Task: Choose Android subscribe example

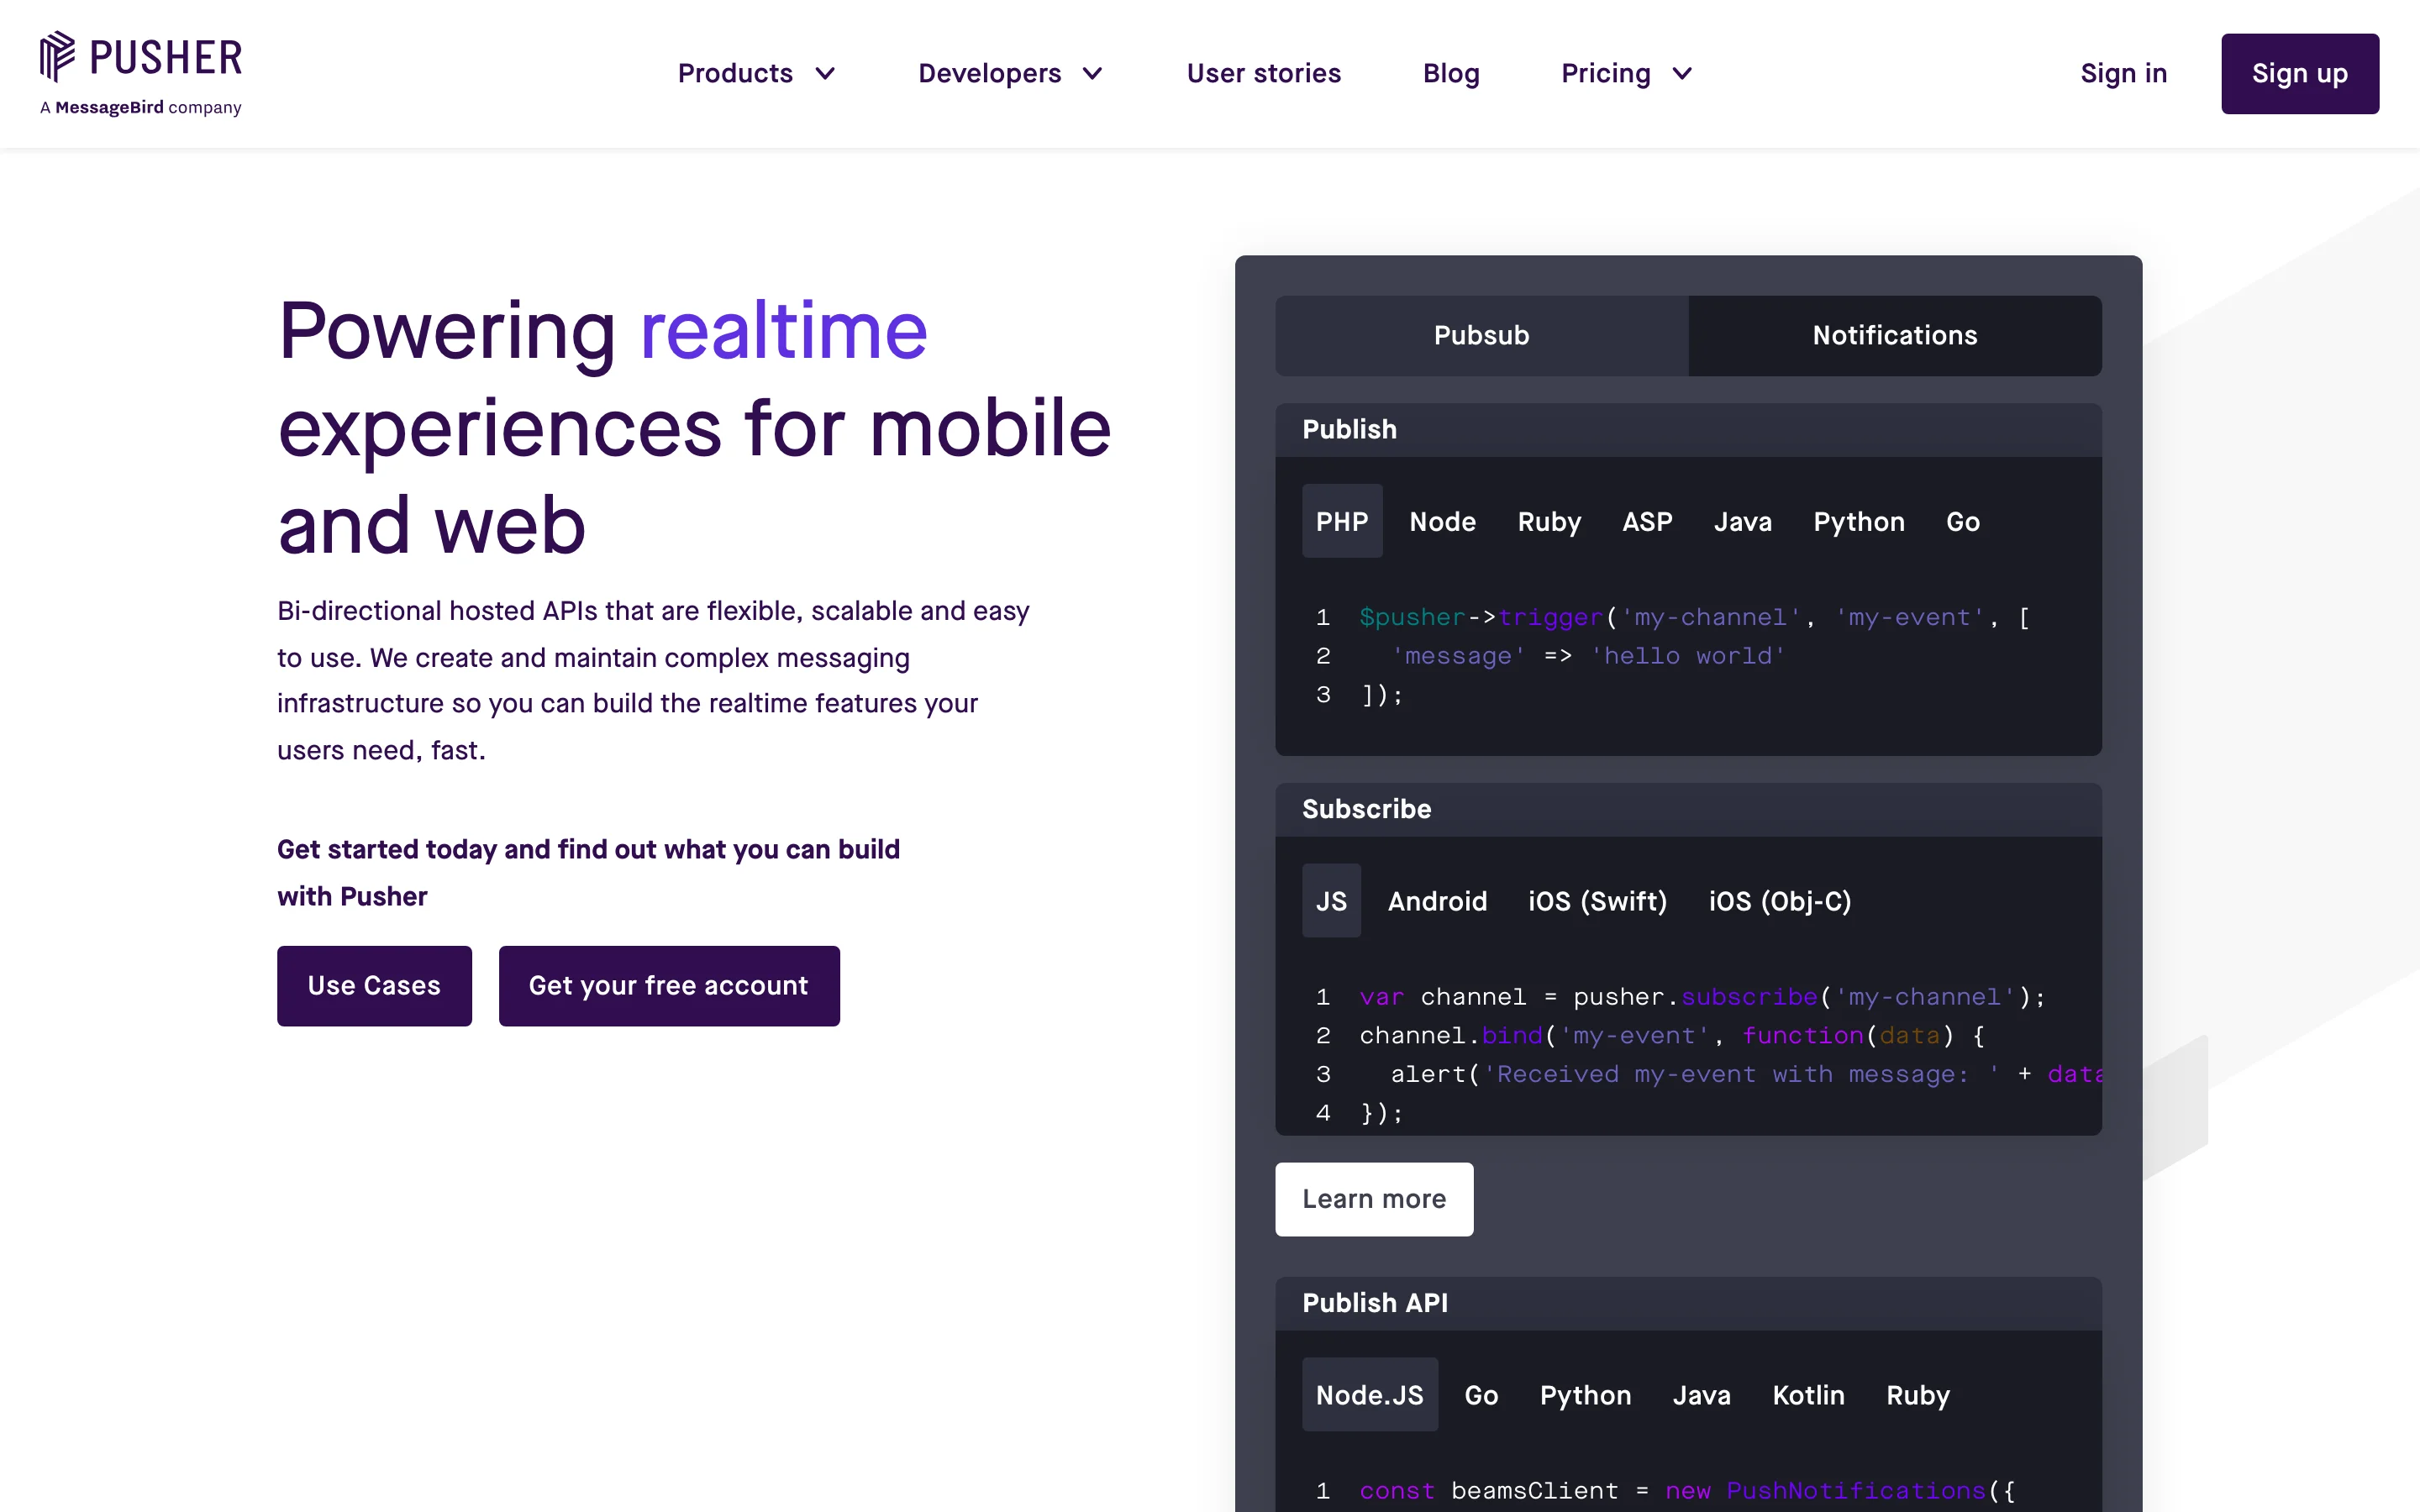Action: coord(1437,901)
